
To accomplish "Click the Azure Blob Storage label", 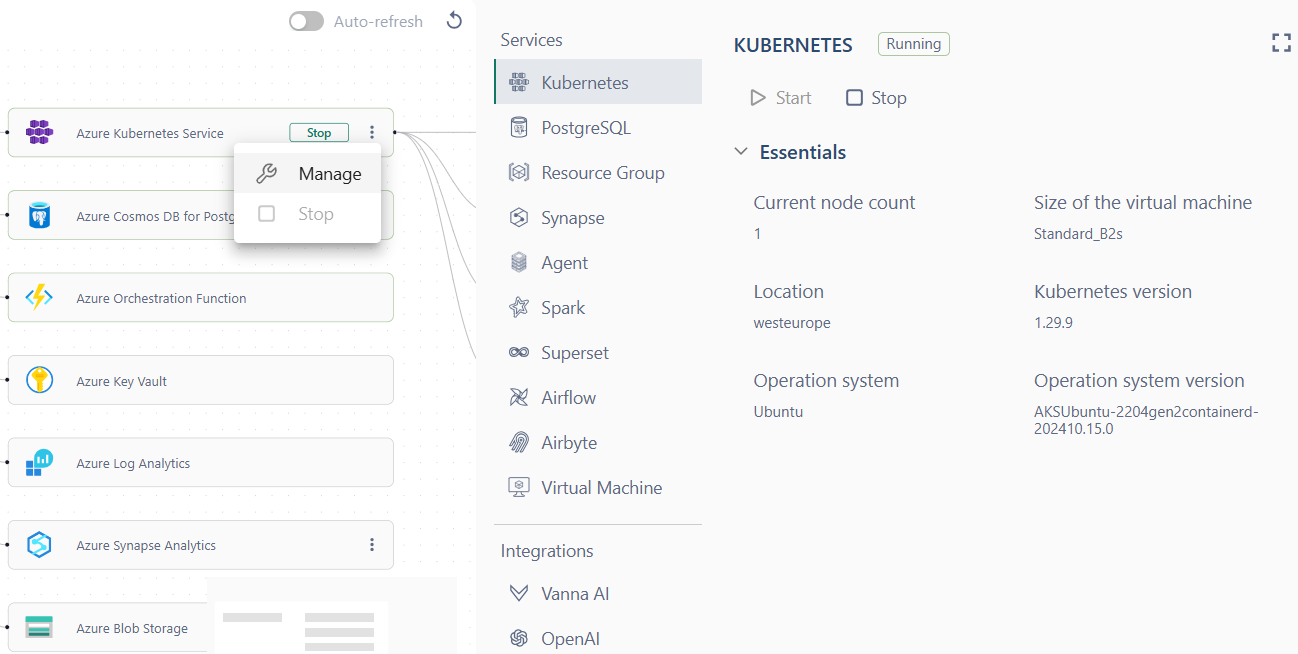I will click(132, 628).
